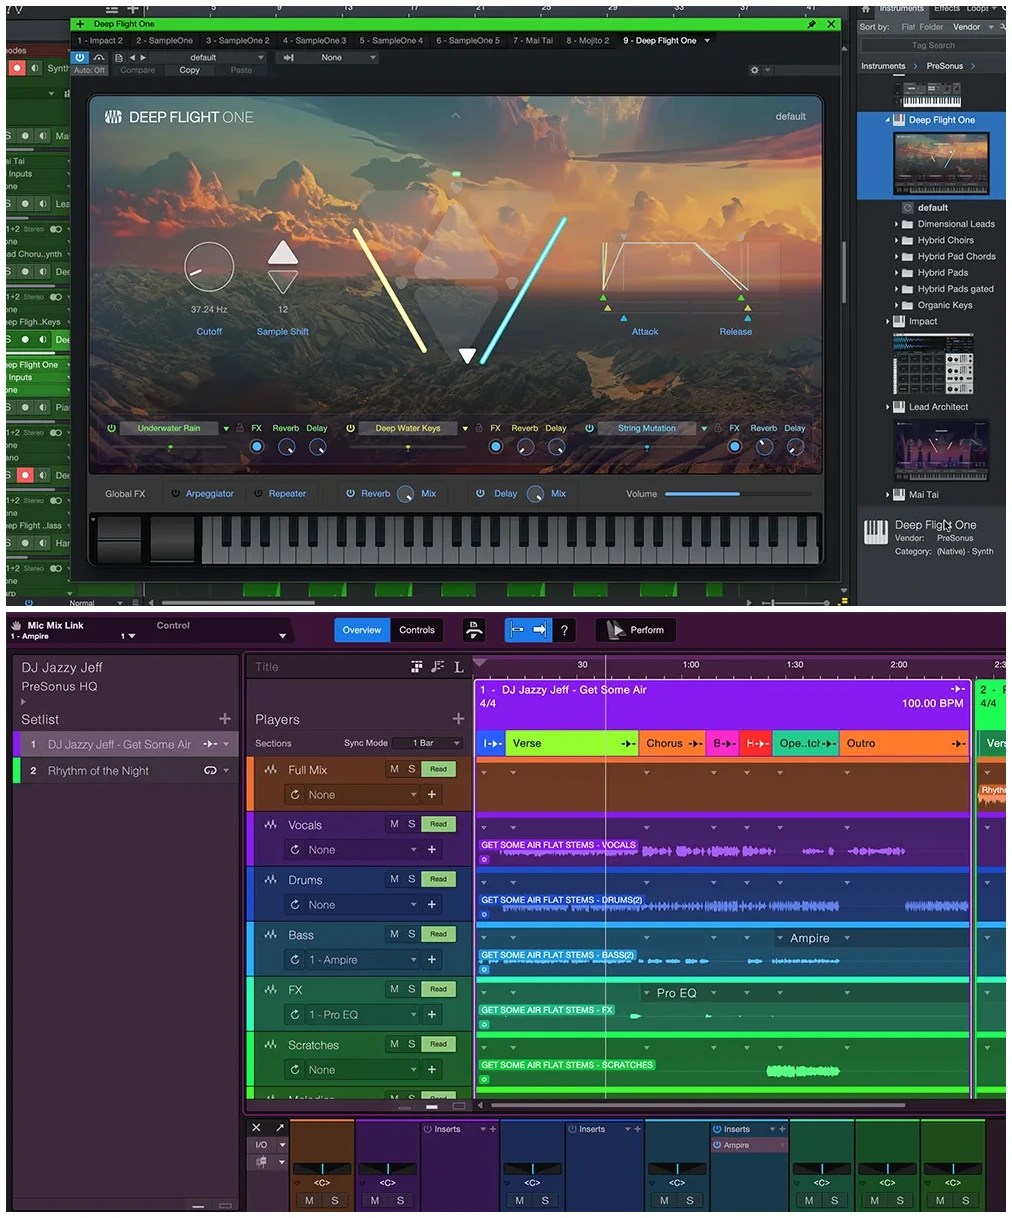Expand the Lead Architect instrument
The image size is (1012, 1218).
(x=887, y=407)
